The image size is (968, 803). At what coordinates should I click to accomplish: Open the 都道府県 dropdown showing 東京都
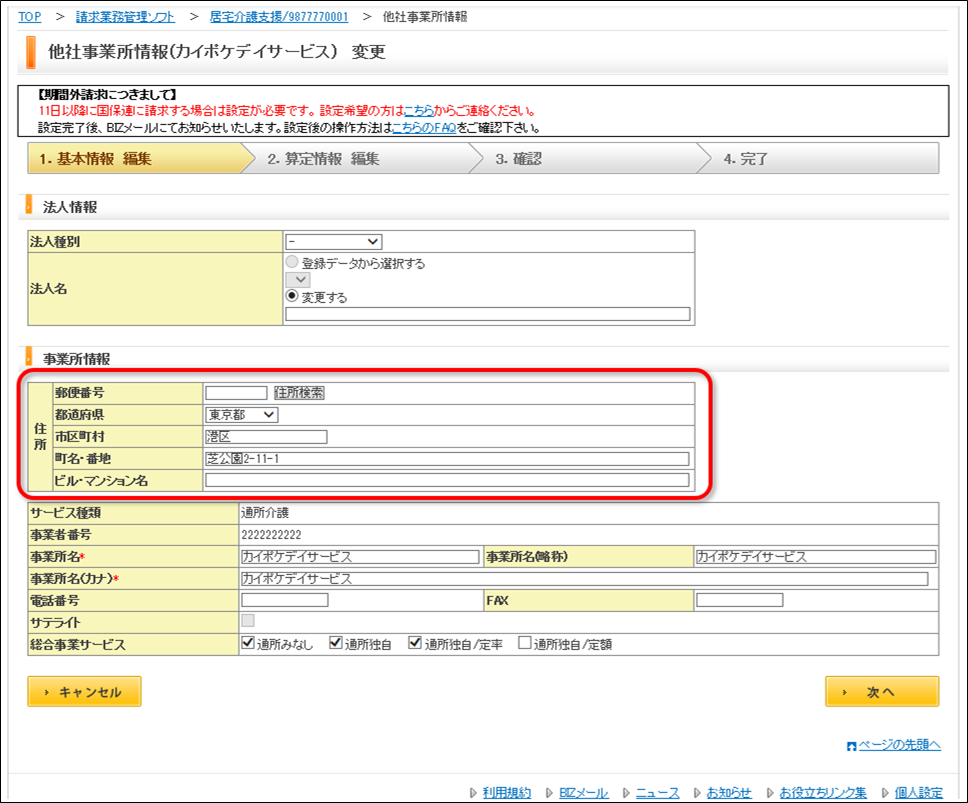point(241,415)
